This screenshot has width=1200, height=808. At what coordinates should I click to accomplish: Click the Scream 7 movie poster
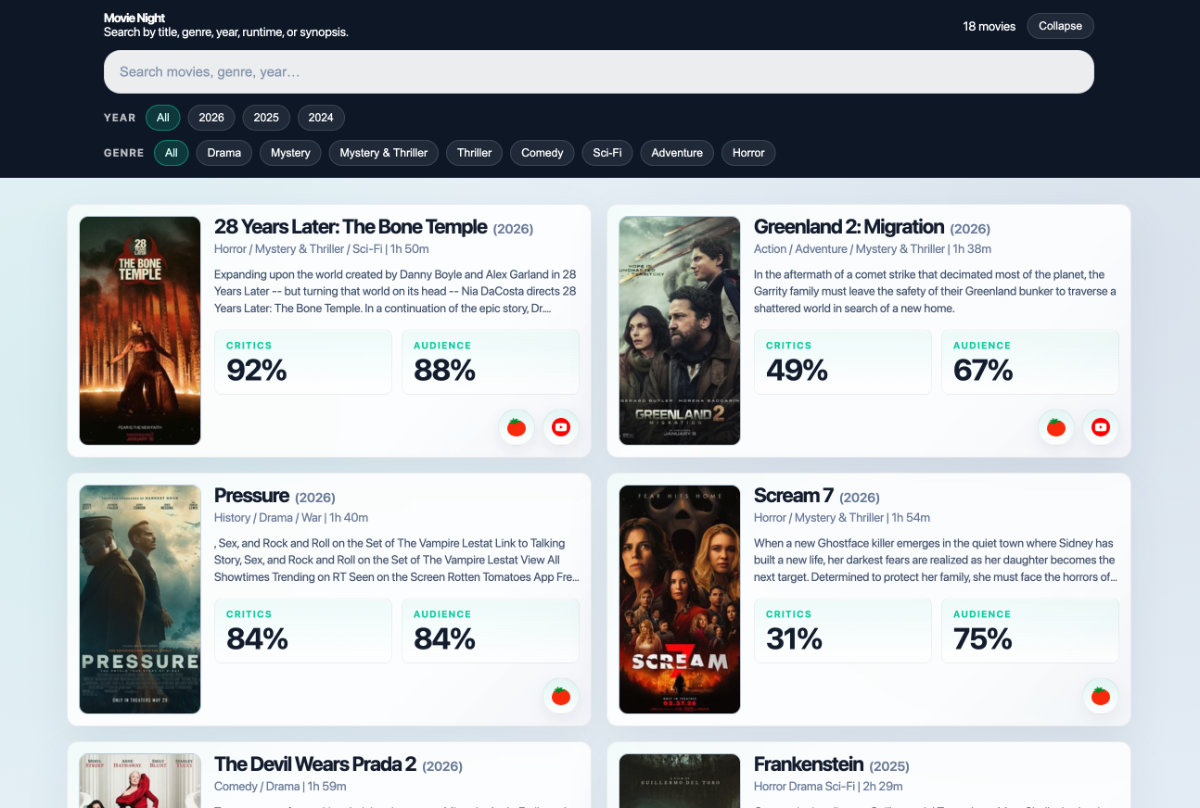point(680,600)
